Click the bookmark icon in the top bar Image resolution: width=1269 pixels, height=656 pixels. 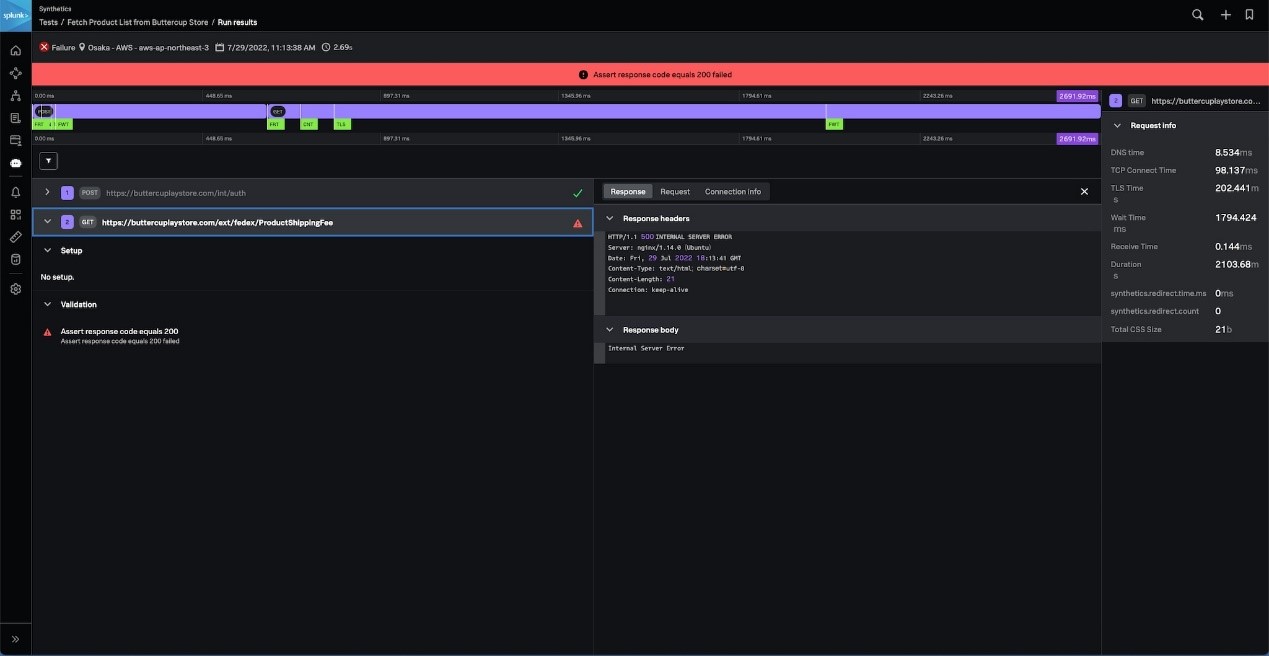click(1248, 15)
